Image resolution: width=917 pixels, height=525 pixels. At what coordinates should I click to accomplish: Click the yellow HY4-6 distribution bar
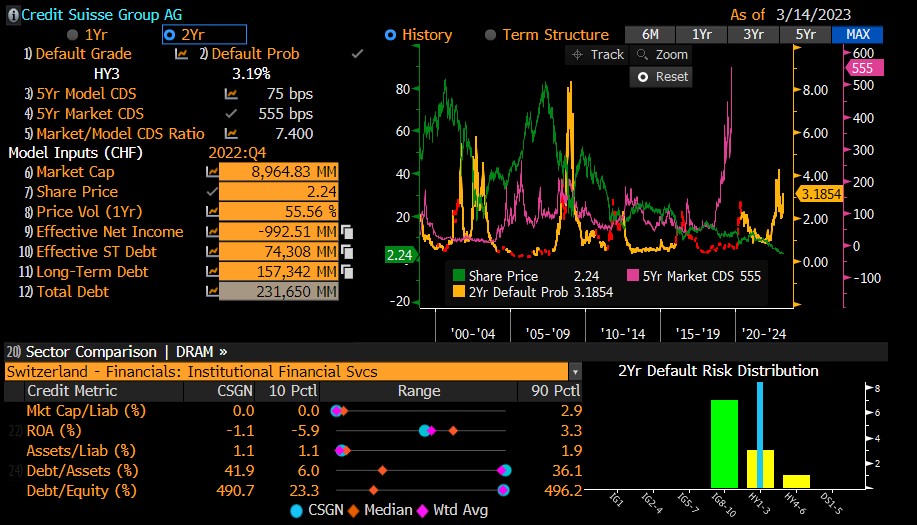pyautogui.click(x=796, y=482)
